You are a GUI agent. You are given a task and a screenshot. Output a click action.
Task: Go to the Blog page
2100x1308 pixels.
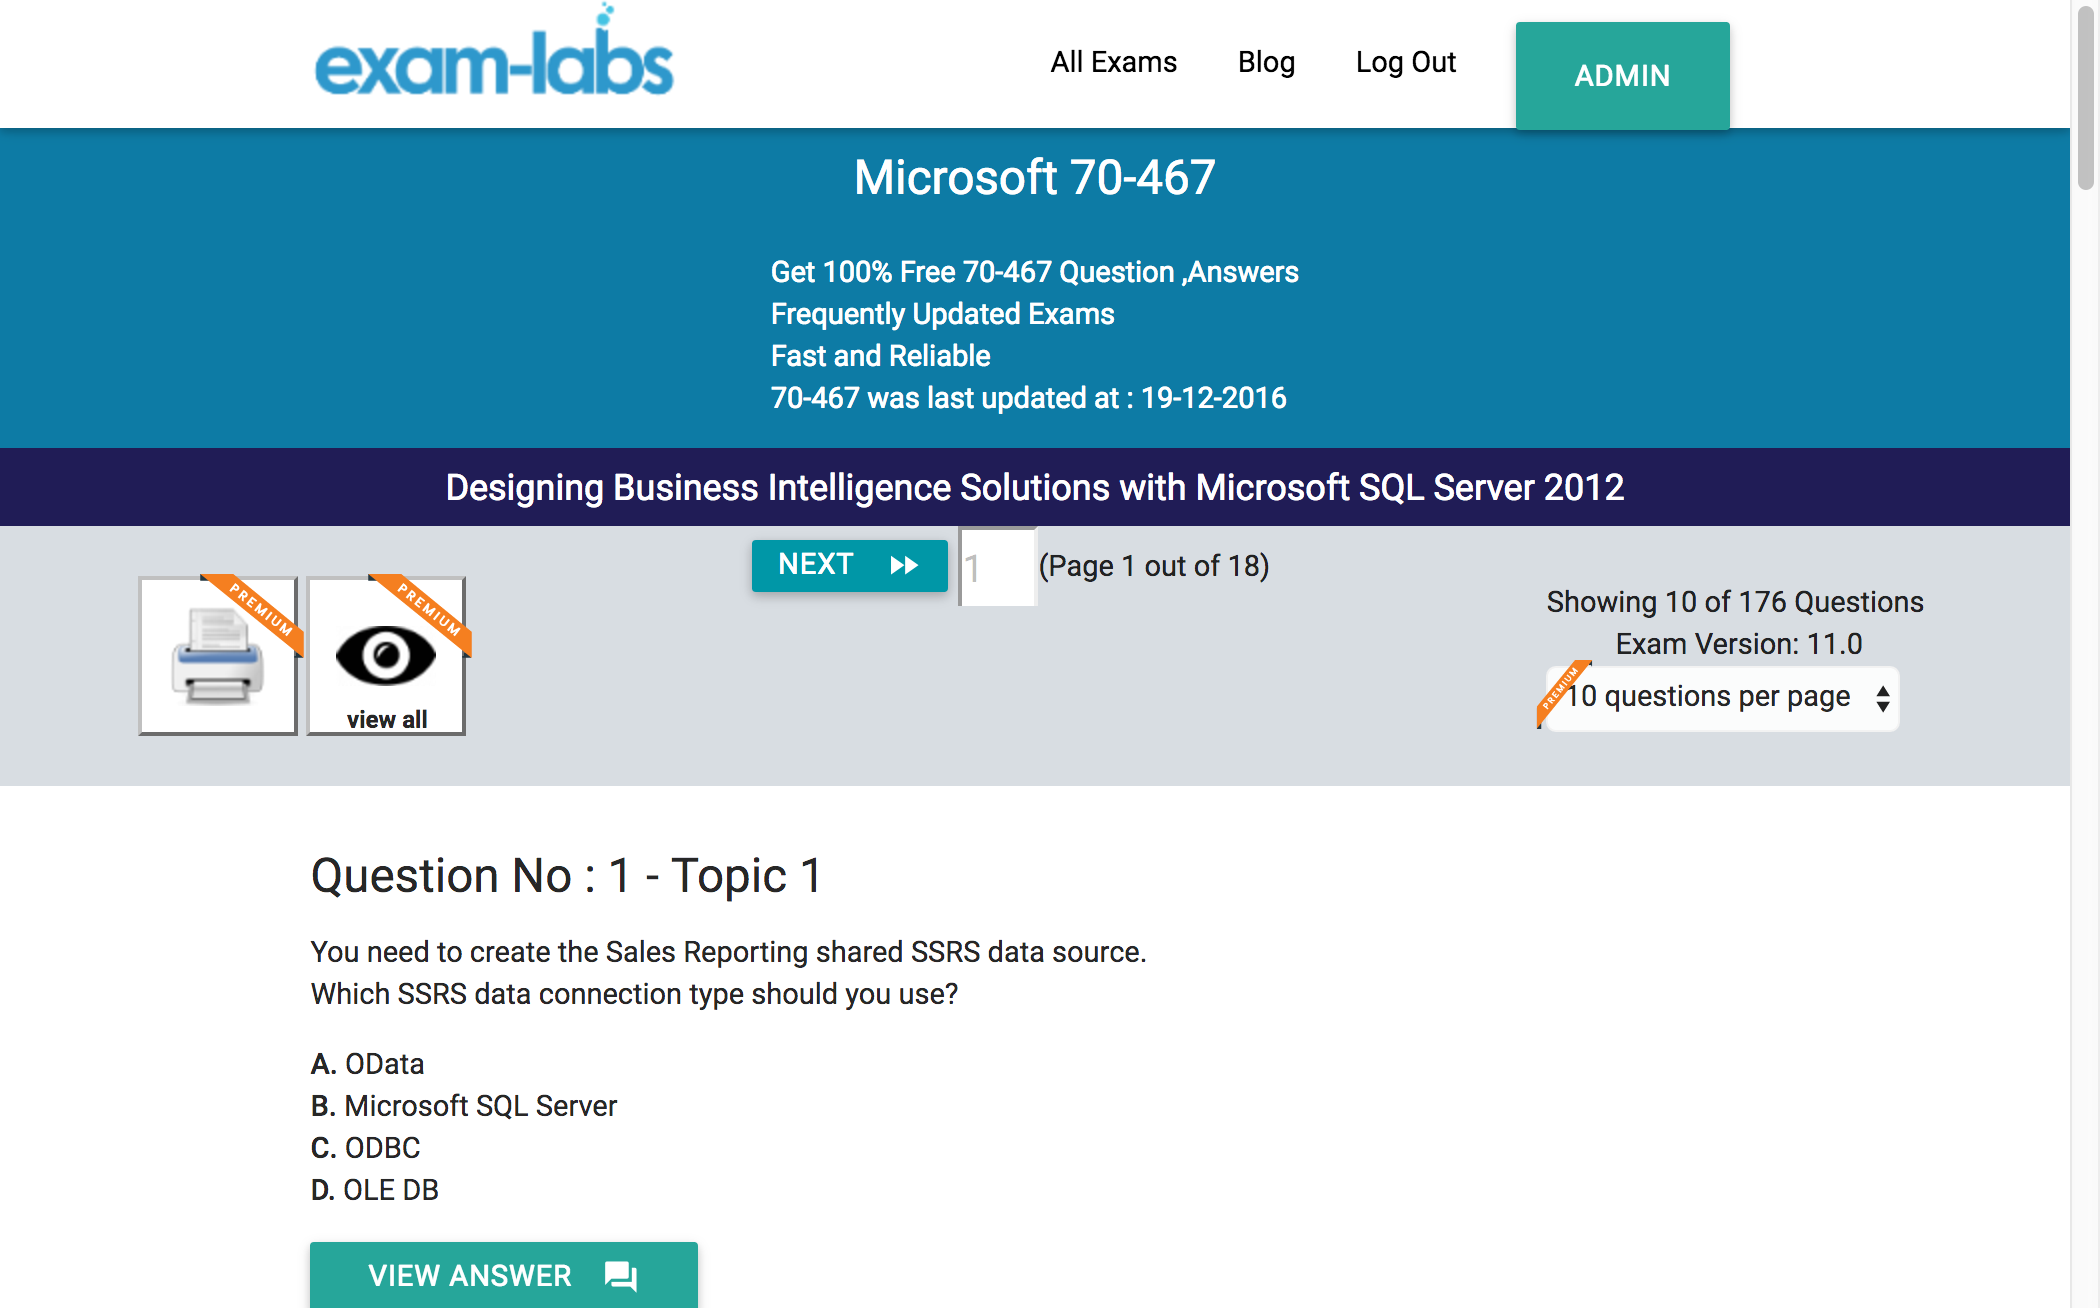tap(1266, 62)
